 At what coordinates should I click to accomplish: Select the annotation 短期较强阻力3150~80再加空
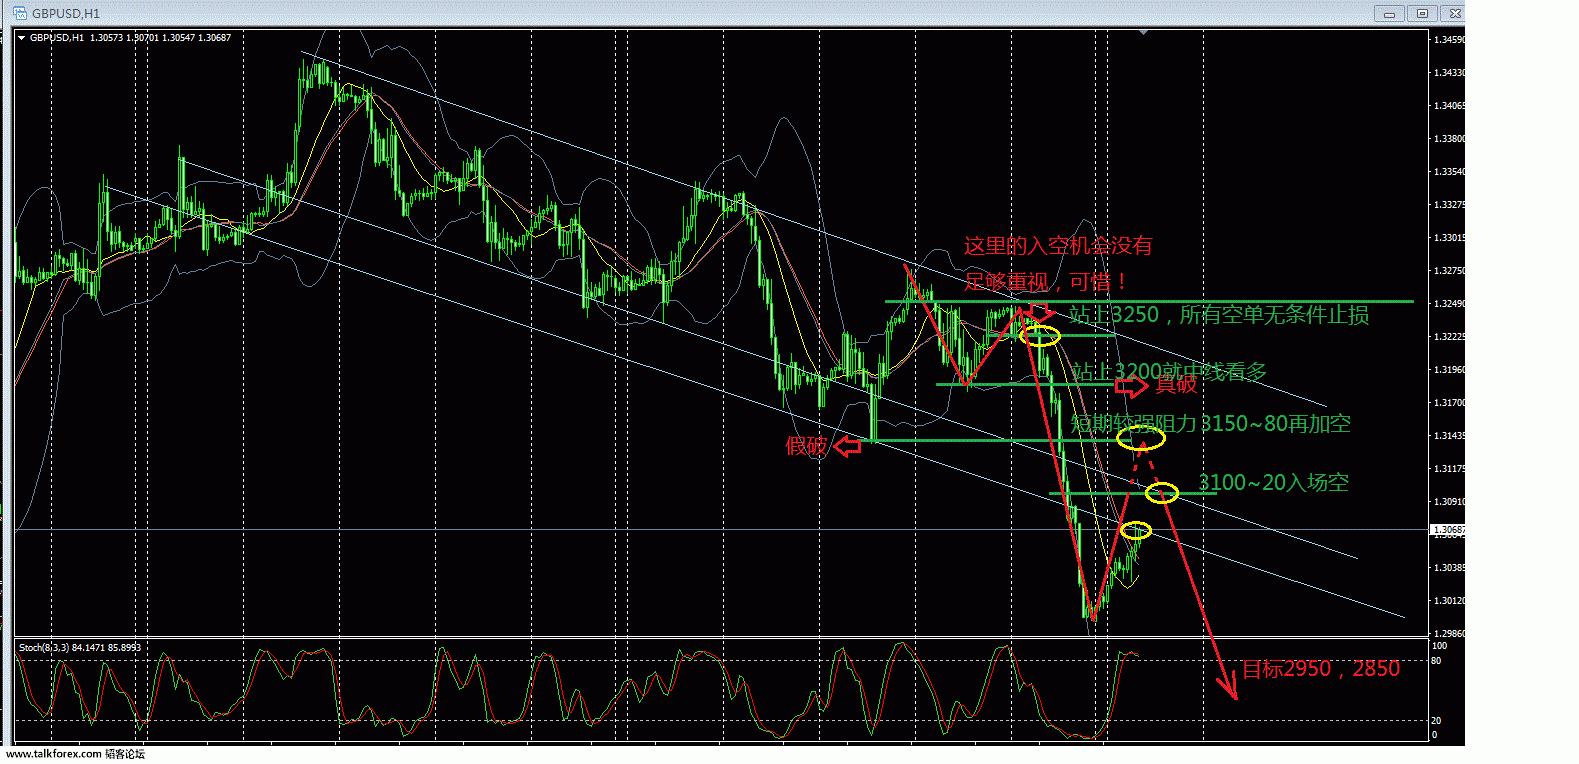tap(1211, 424)
